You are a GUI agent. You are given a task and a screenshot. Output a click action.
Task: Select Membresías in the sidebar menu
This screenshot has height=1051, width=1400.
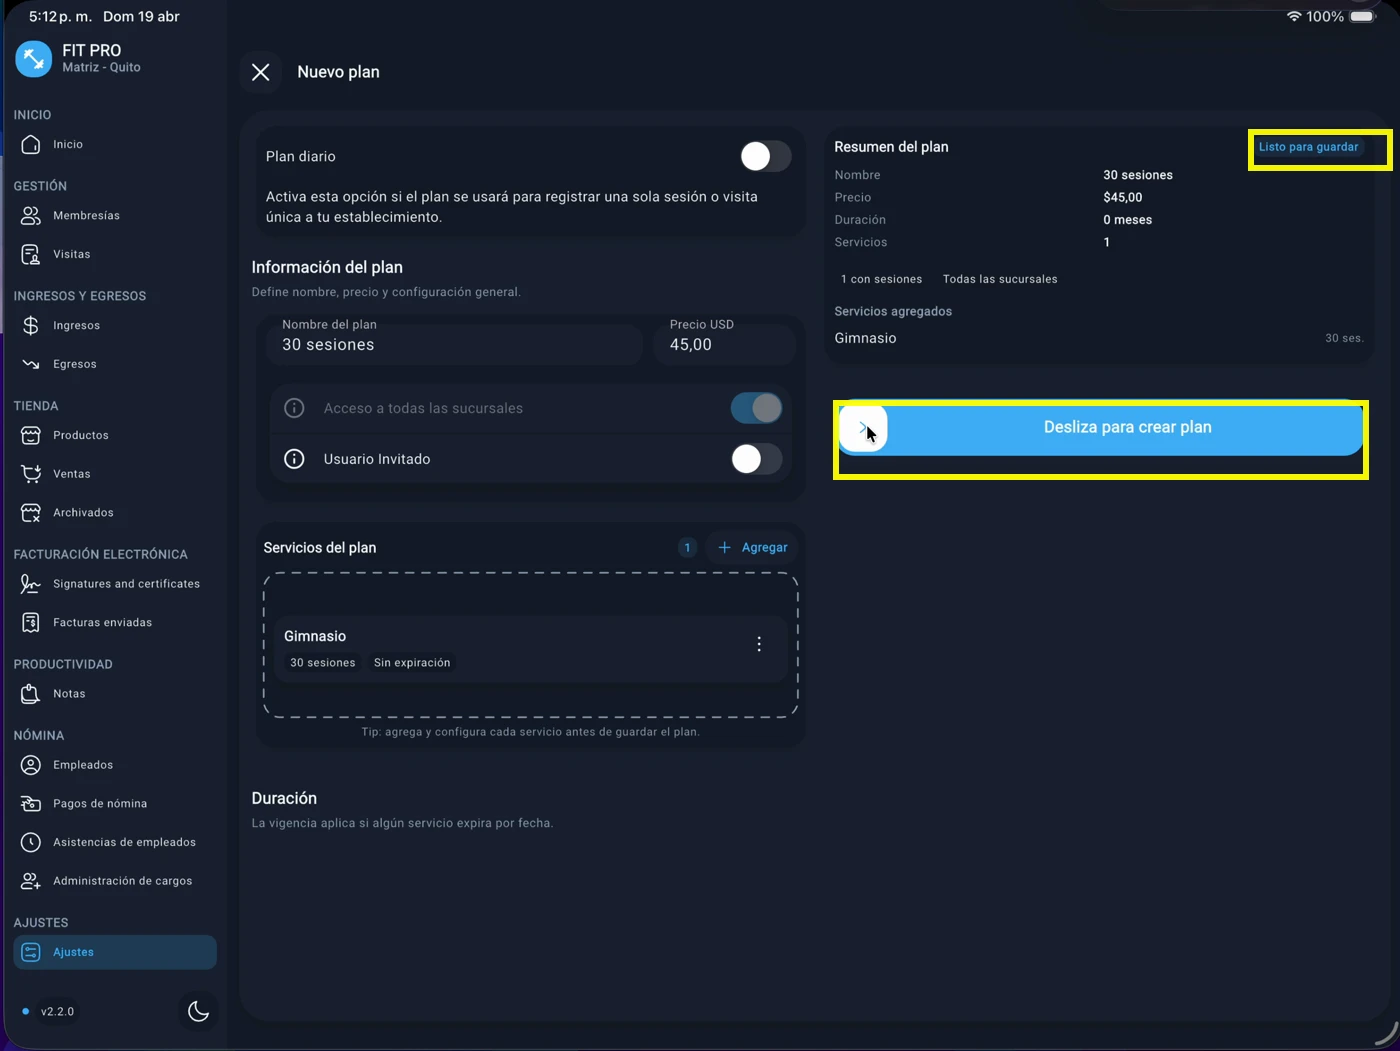click(86, 215)
